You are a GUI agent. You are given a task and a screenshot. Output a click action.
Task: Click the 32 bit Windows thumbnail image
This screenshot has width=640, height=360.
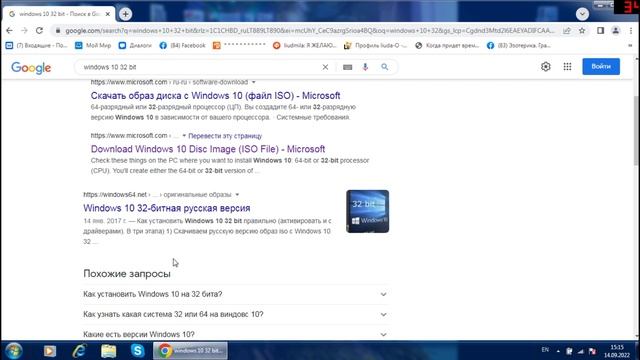click(367, 211)
